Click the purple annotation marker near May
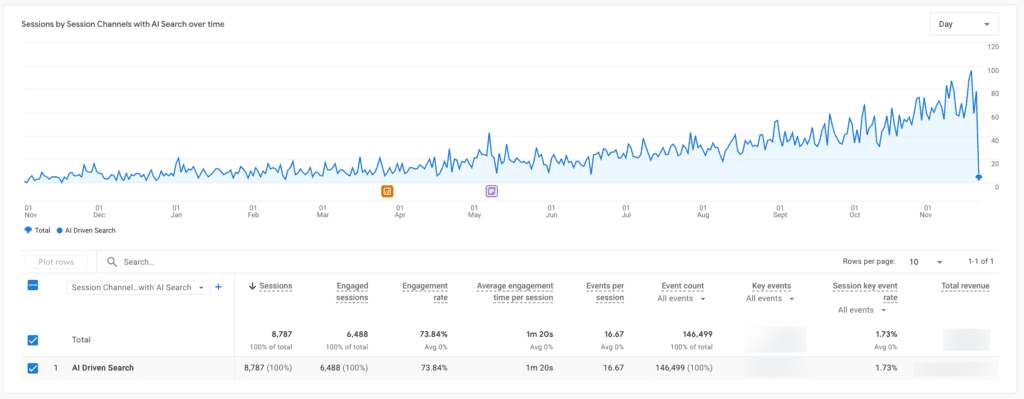Image resolution: width=1024 pixels, height=399 pixels. pos(492,191)
